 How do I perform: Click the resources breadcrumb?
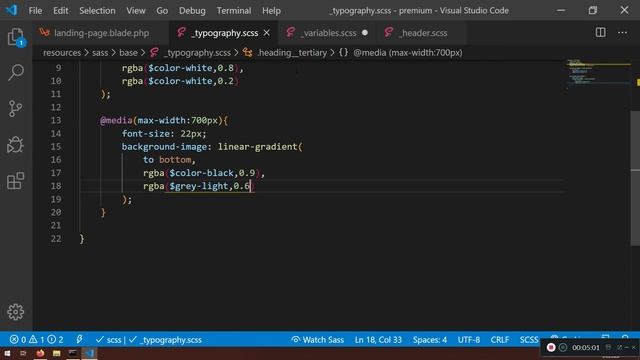pos(62,53)
